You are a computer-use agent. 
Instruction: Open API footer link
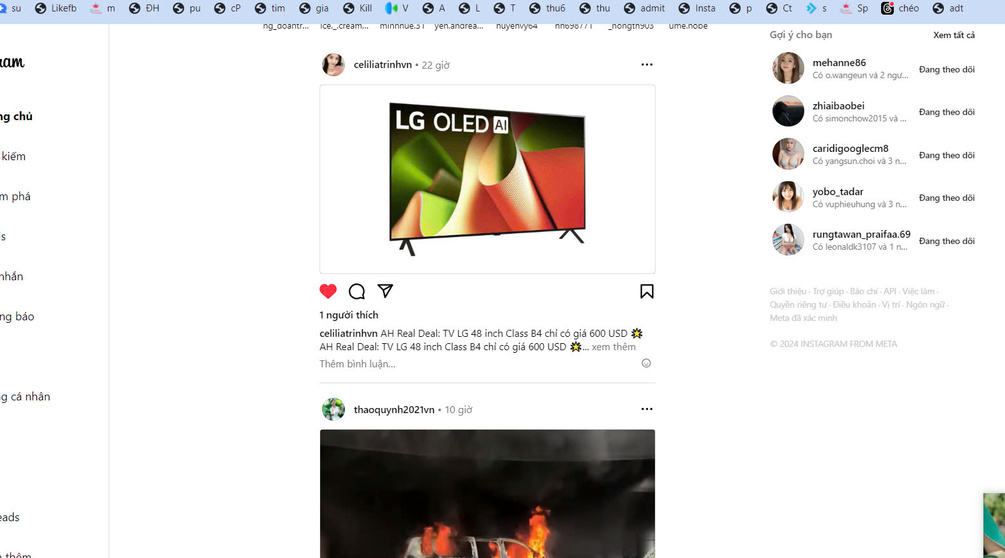point(890,291)
